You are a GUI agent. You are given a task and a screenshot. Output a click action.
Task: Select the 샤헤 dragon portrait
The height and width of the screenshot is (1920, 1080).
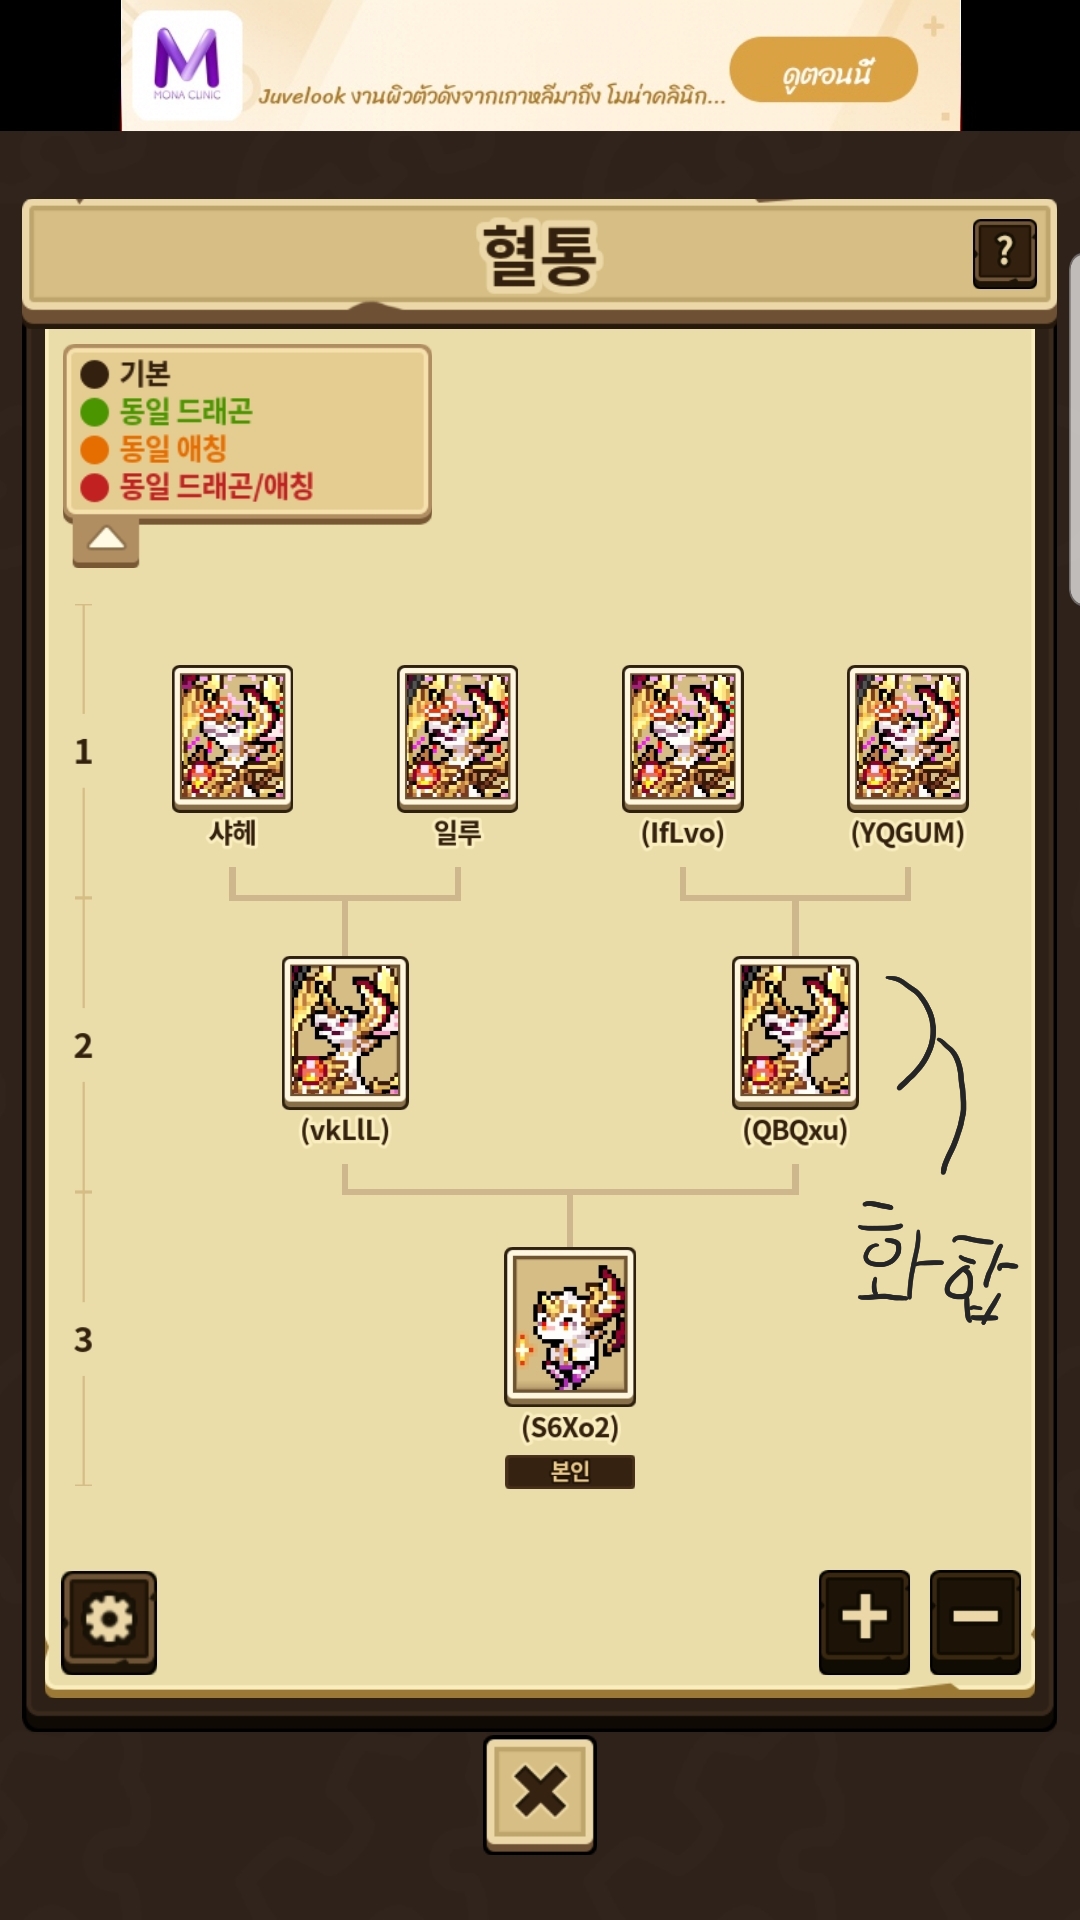coord(233,738)
